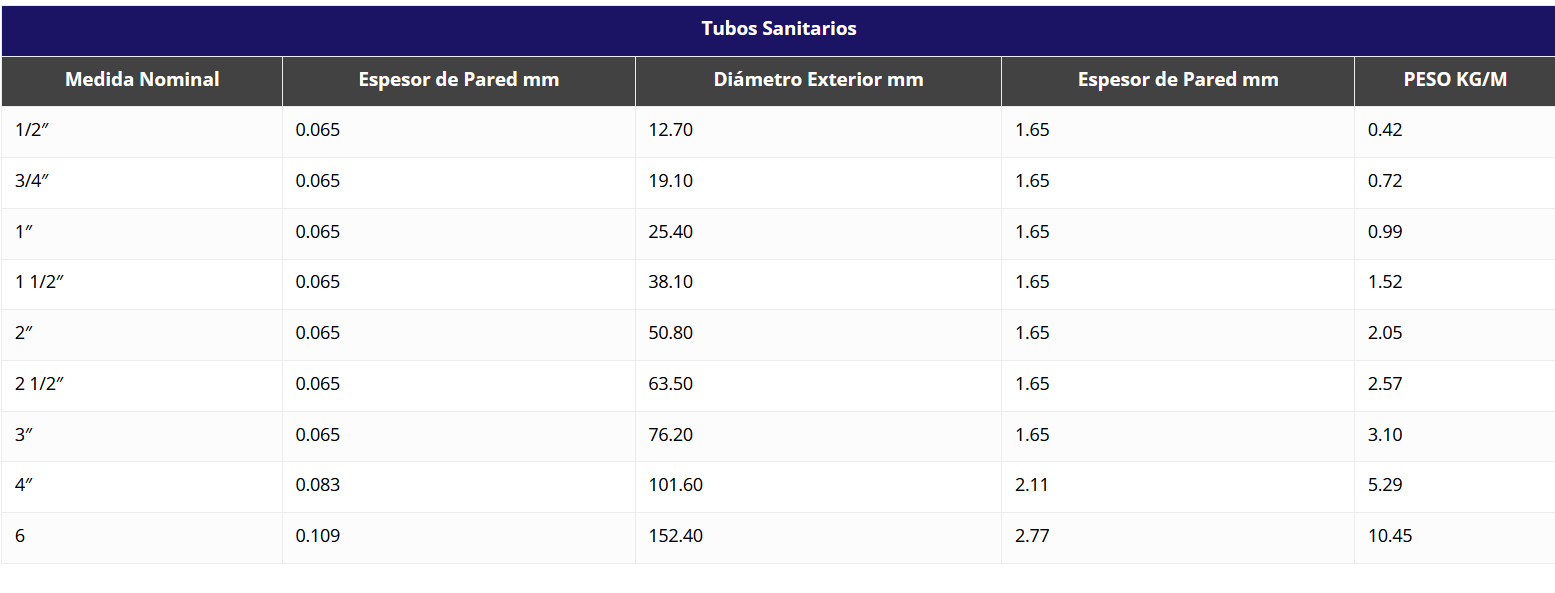The height and width of the screenshot is (593, 1555).
Task: Select the 12.70 diameter value
Action: tap(670, 130)
